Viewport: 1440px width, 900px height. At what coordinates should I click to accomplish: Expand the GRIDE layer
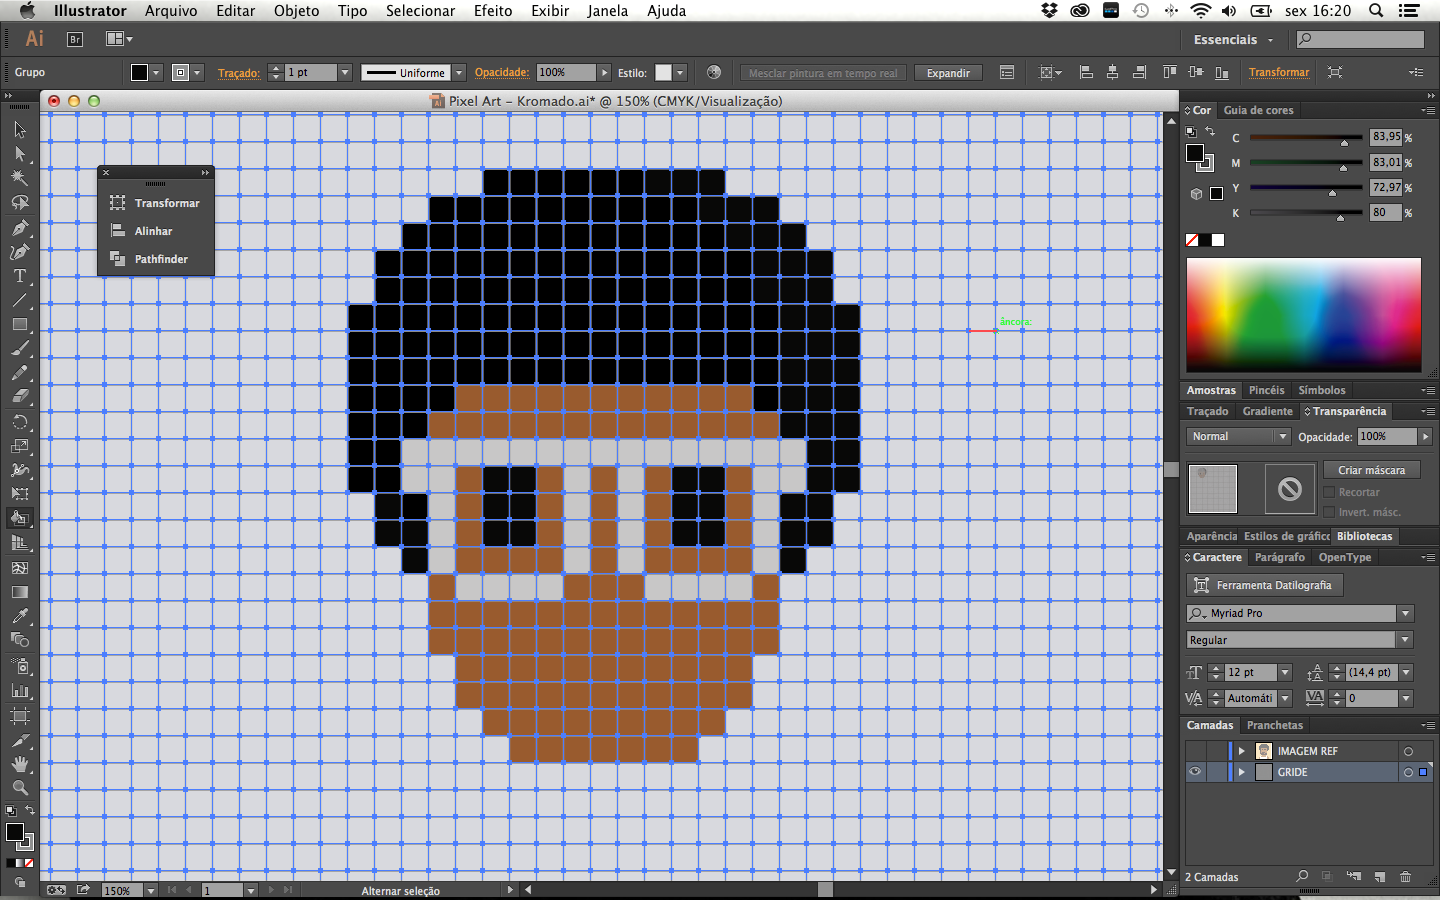[x=1242, y=772]
